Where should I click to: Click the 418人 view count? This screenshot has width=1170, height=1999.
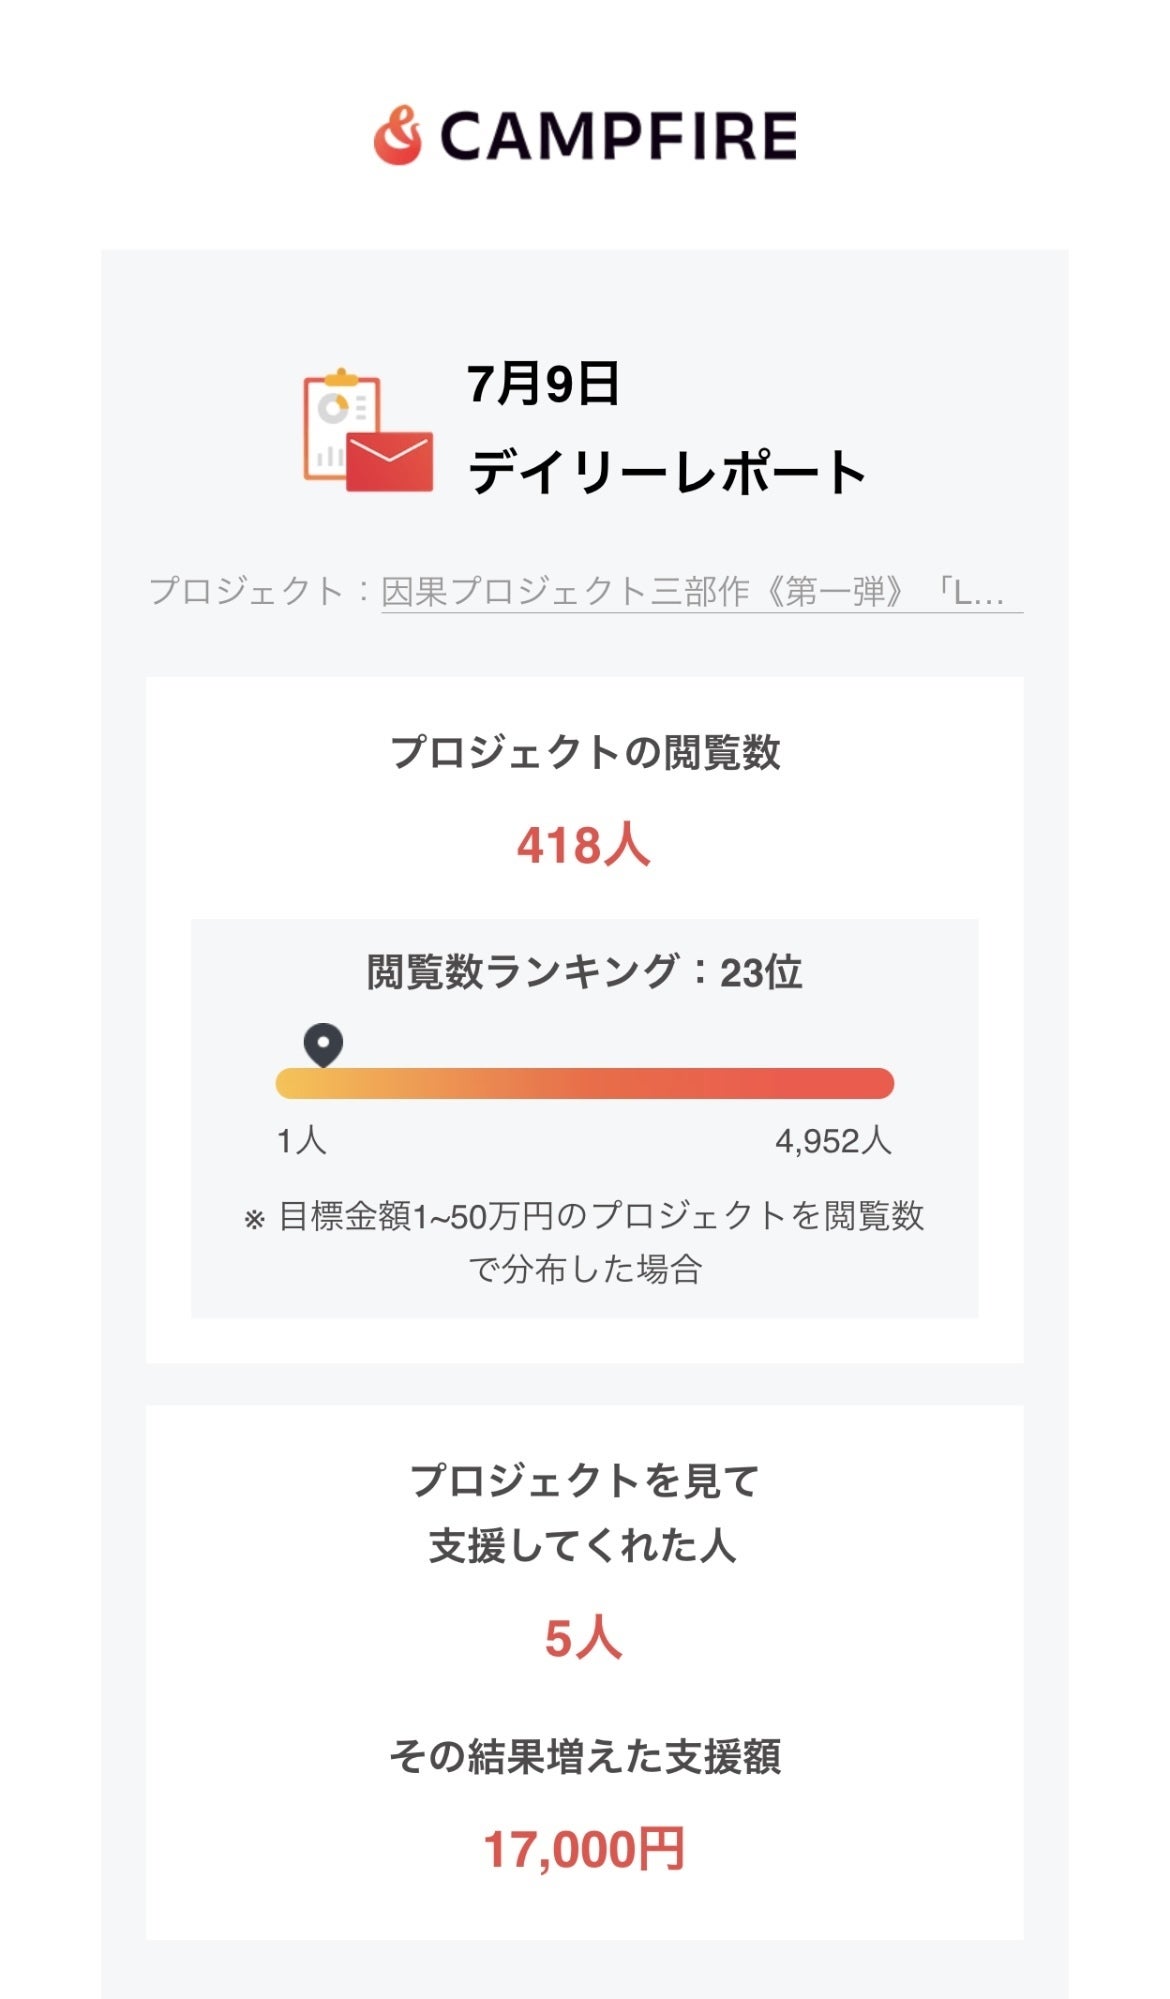[x=584, y=845]
